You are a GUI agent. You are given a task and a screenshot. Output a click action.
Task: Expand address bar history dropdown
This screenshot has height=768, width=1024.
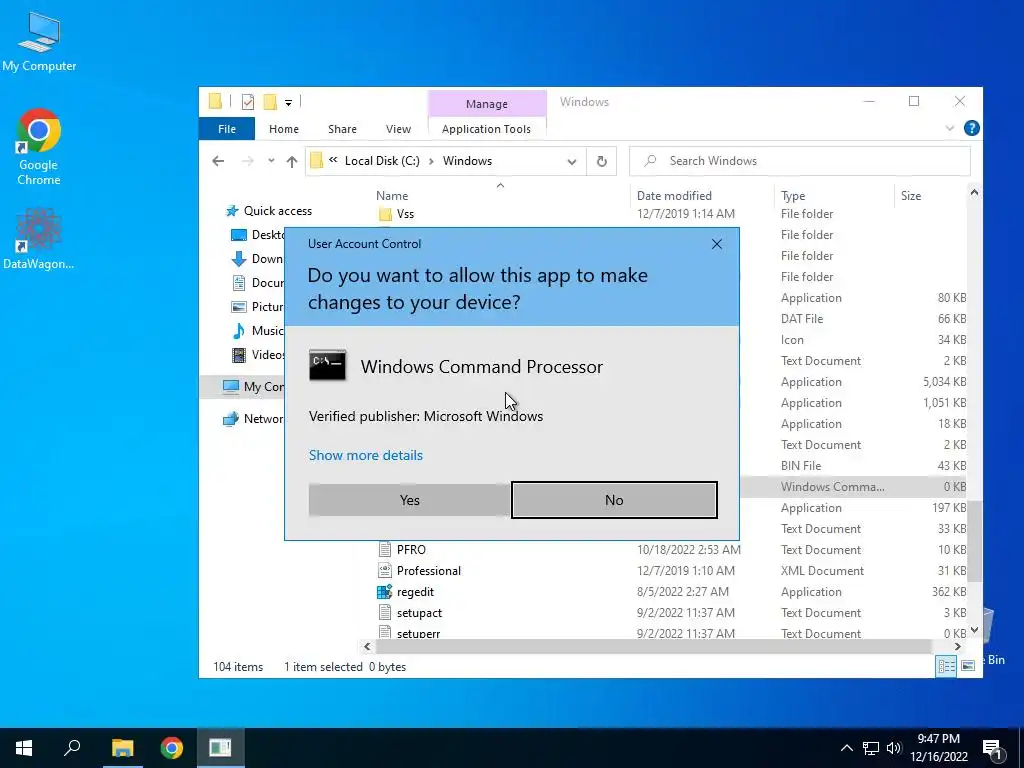(571, 161)
